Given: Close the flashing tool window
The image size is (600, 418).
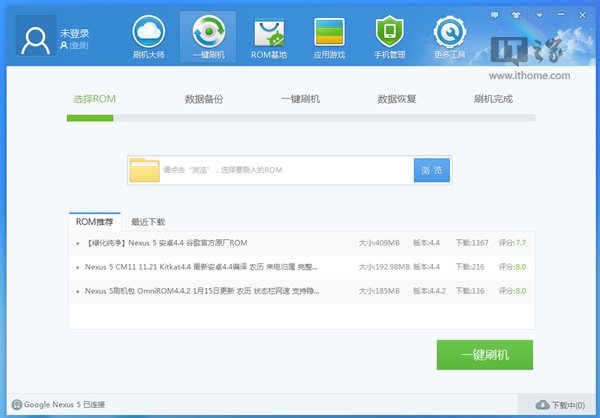Looking at the screenshot, I should point(582,15).
